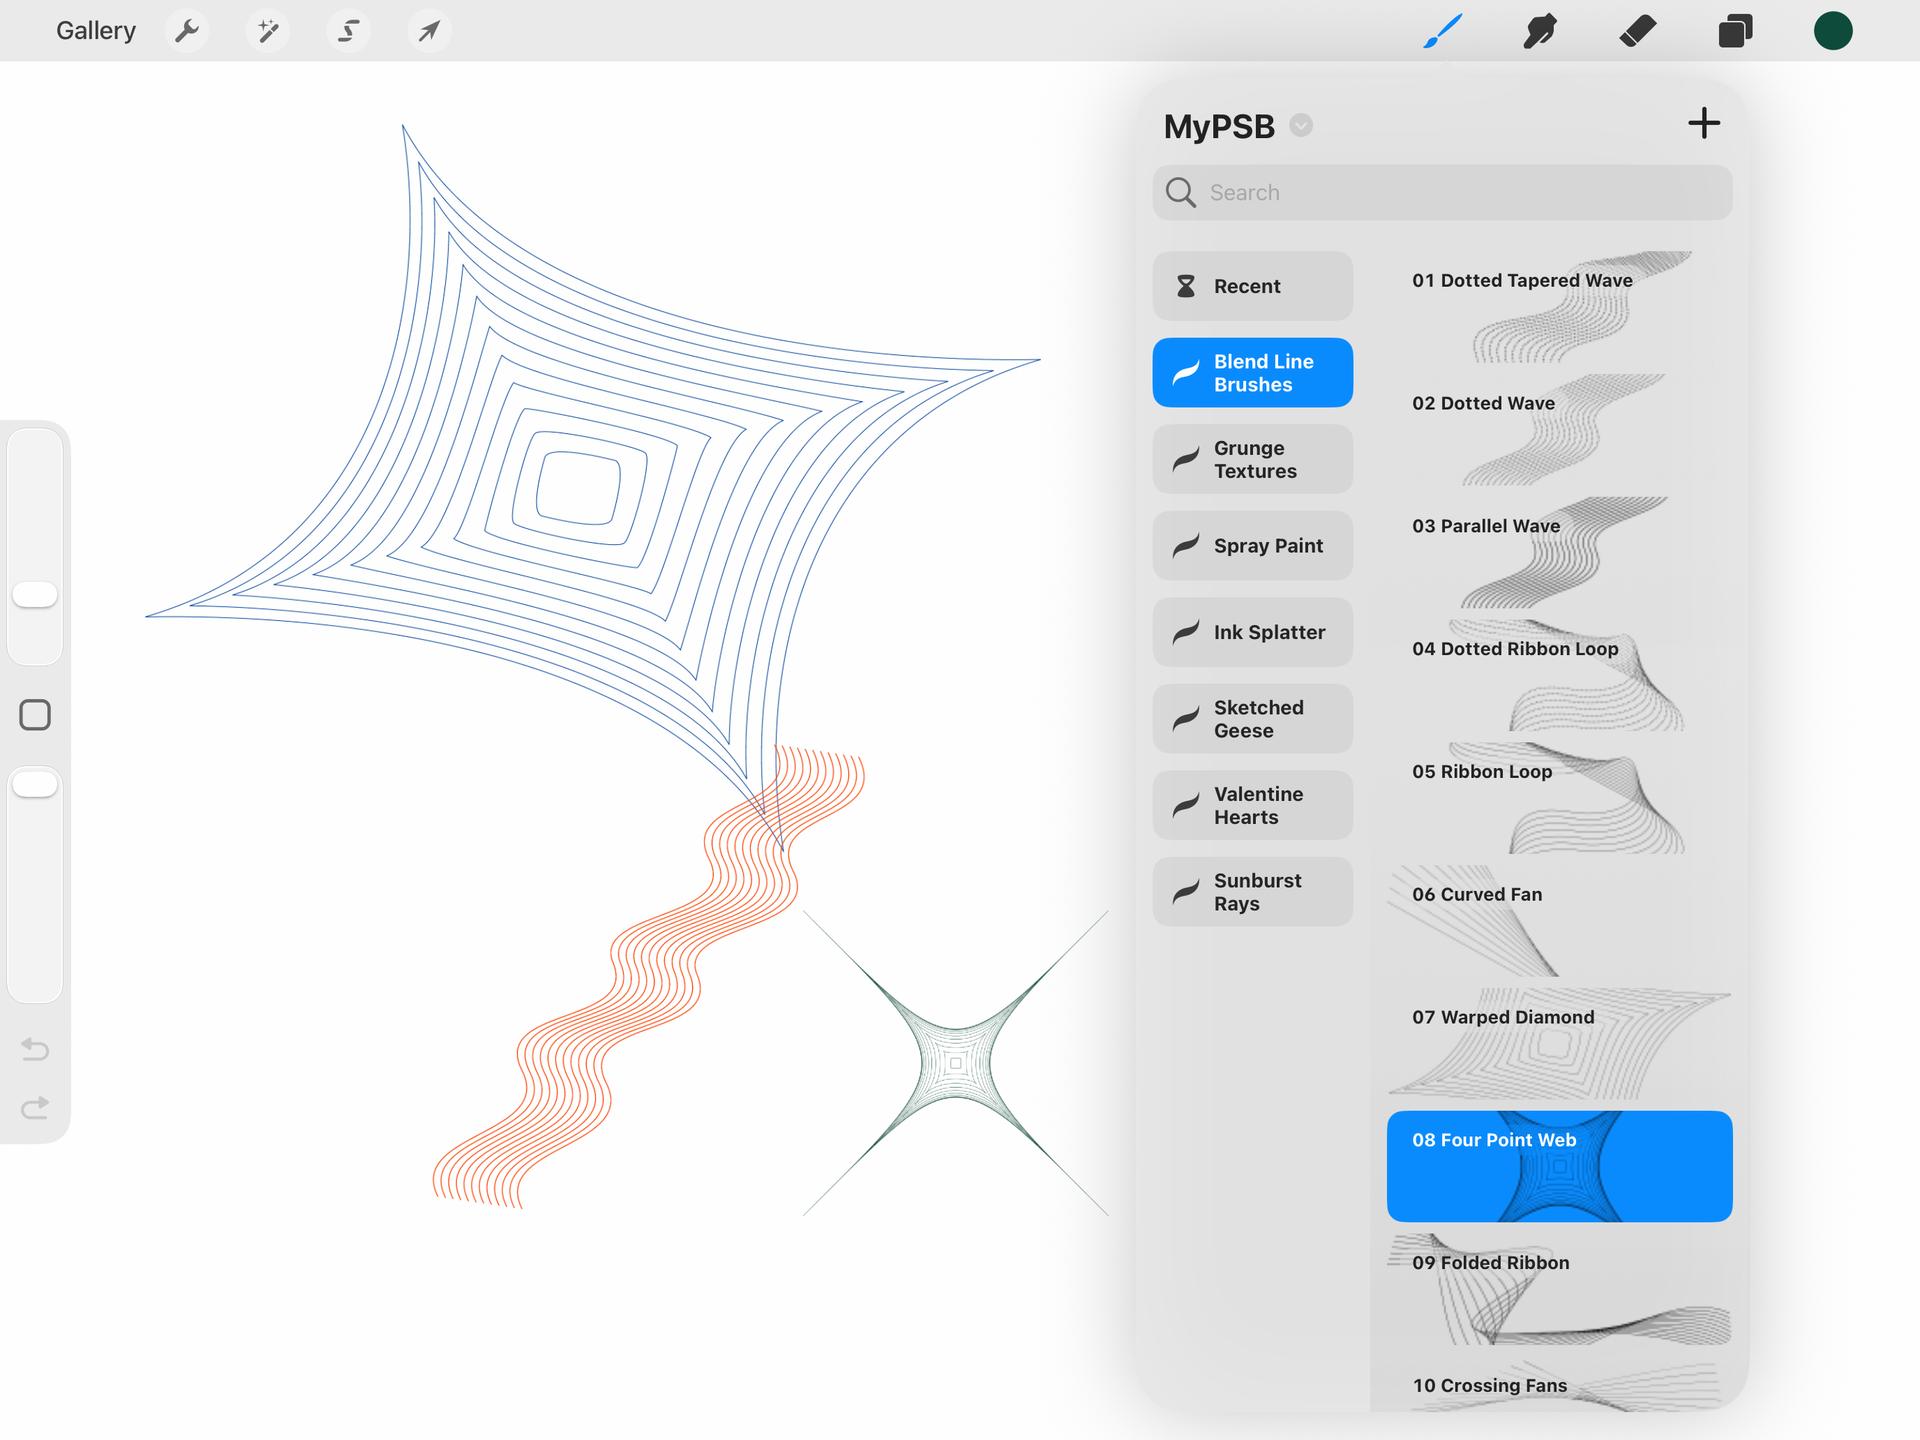
Task: Open the Adjustments magic wand menu
Action: coord(268,31)
